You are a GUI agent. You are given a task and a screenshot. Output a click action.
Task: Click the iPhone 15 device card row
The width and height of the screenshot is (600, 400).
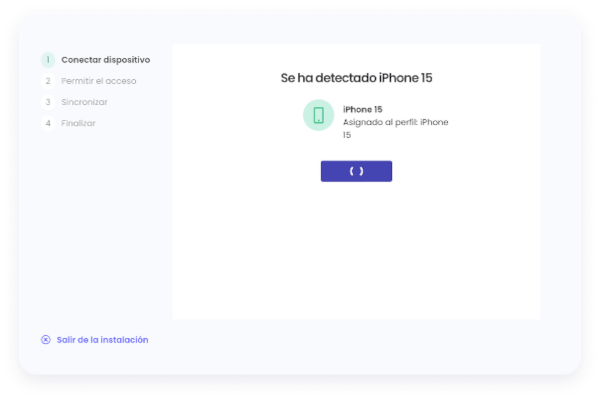pos(376,120)
